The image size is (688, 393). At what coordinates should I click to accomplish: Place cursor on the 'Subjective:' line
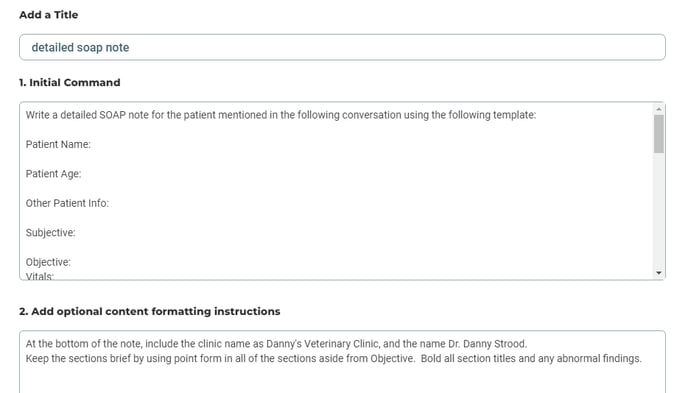point(50,232)
